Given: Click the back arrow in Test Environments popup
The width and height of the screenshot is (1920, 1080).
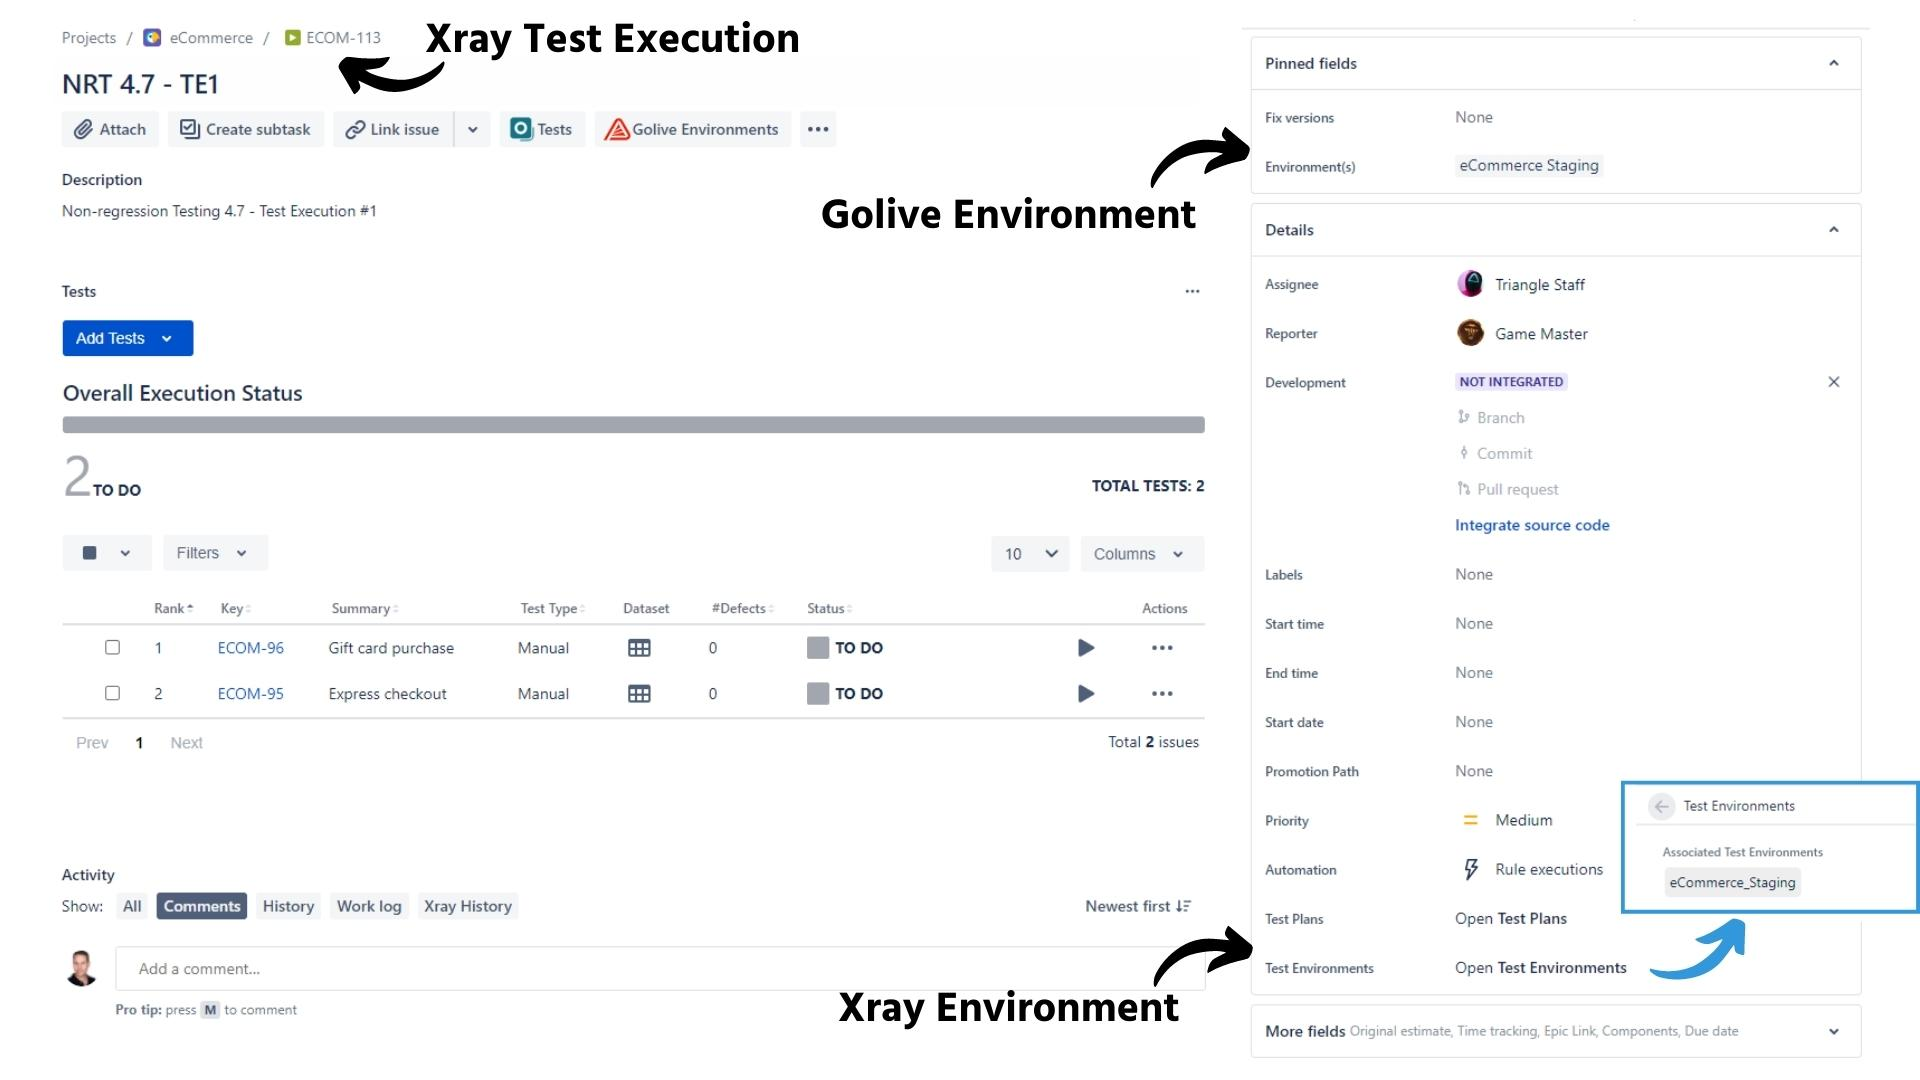Looking at the screenshot, I should pyautogui.click(x=1663, y=806).
